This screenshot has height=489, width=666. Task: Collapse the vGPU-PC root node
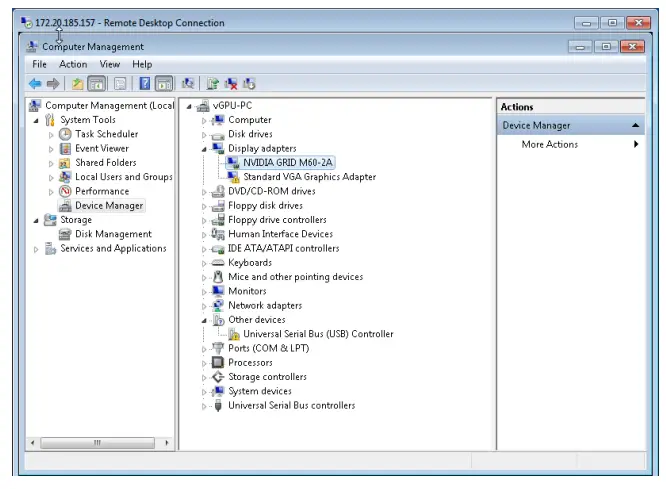click(x=189, y=106)
